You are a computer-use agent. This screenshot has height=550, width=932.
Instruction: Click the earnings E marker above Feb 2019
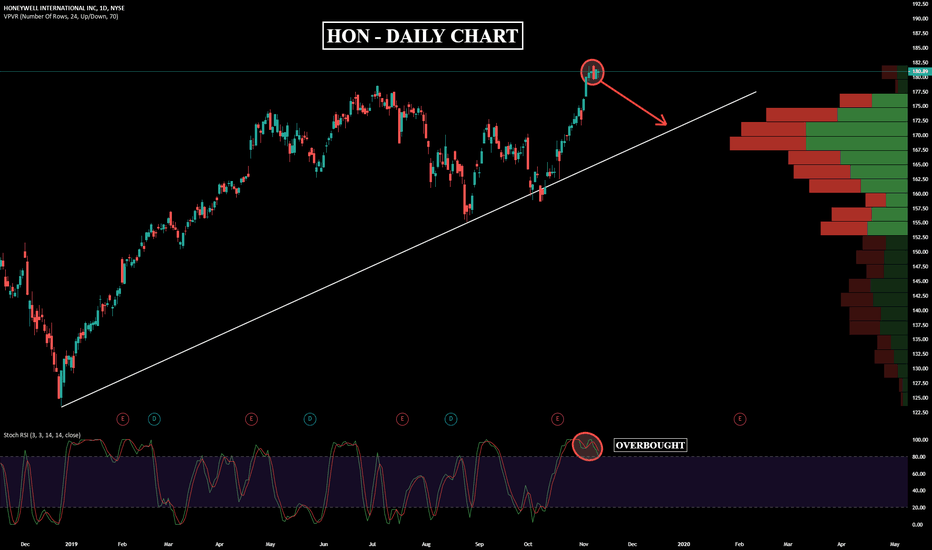122,419
